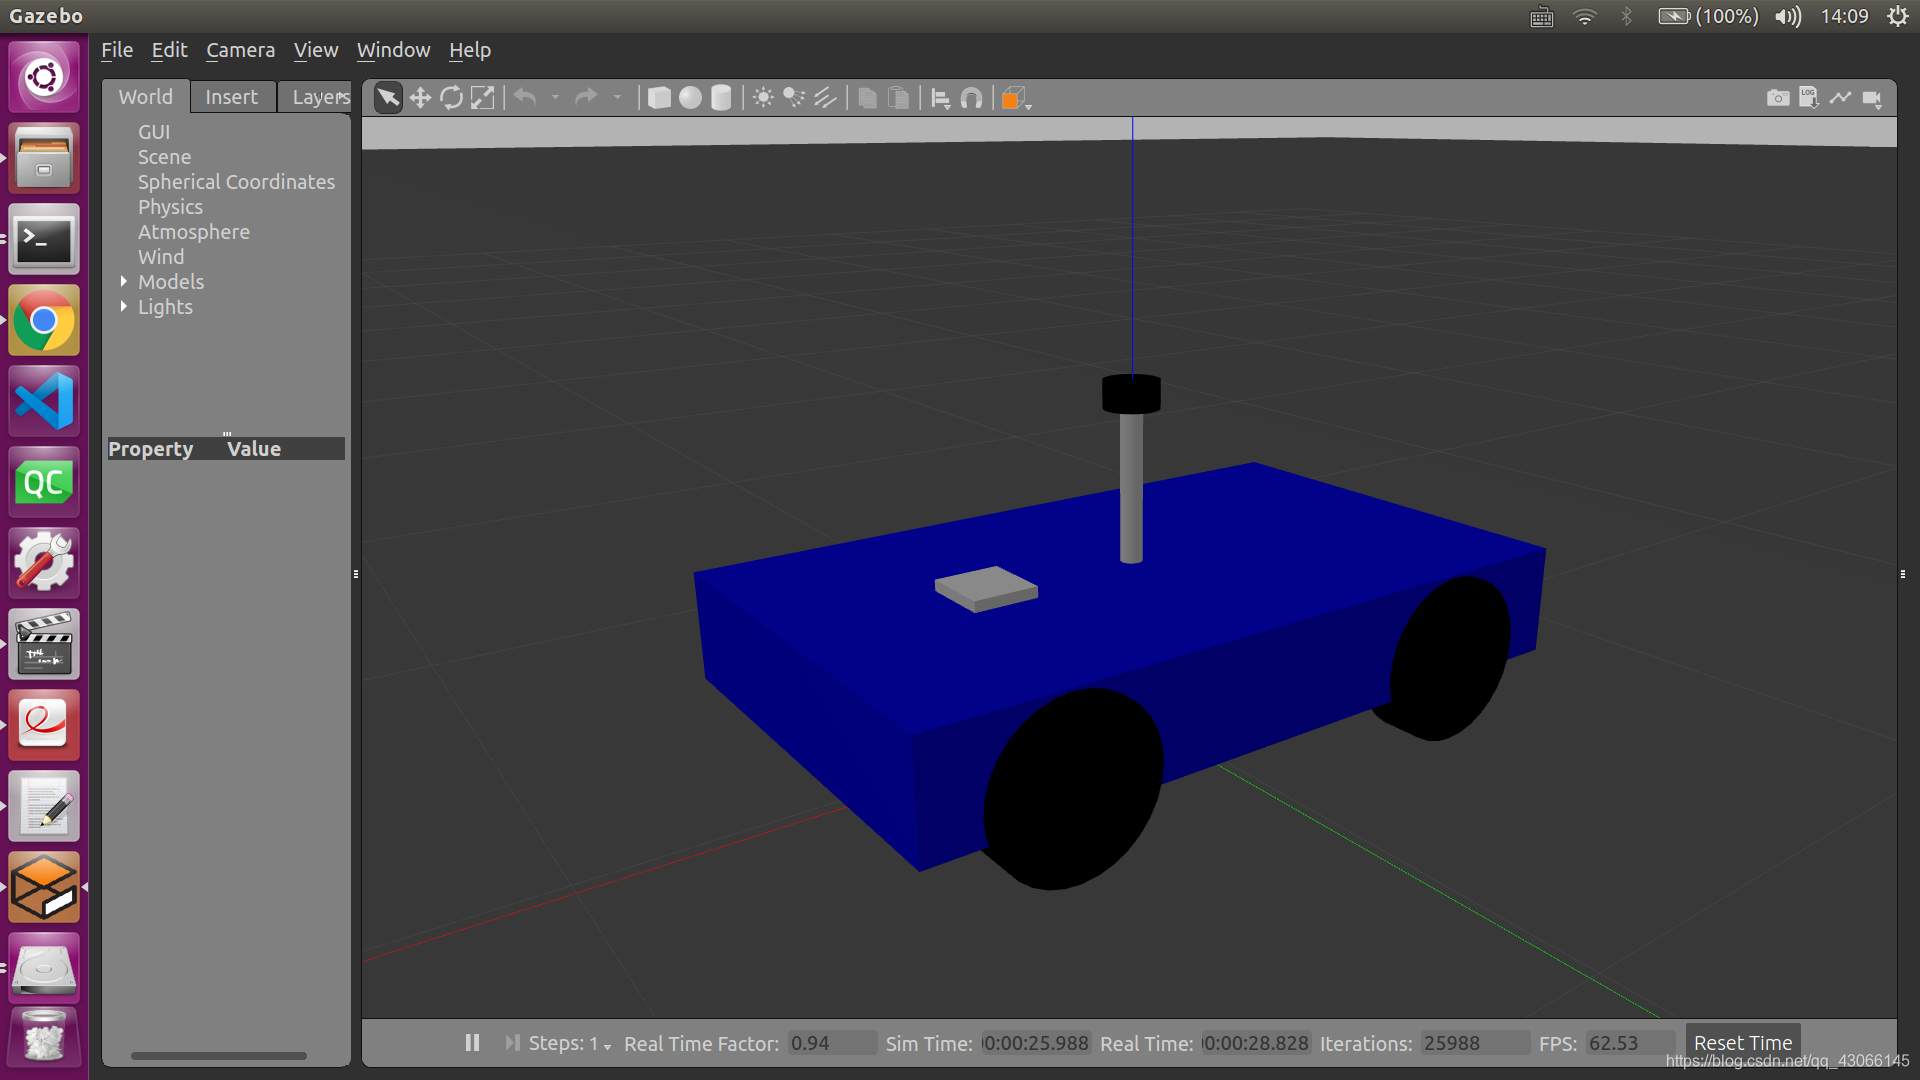Toggle video recording icon
The image size is (1920, 1080).
[x=1872, y=98]
